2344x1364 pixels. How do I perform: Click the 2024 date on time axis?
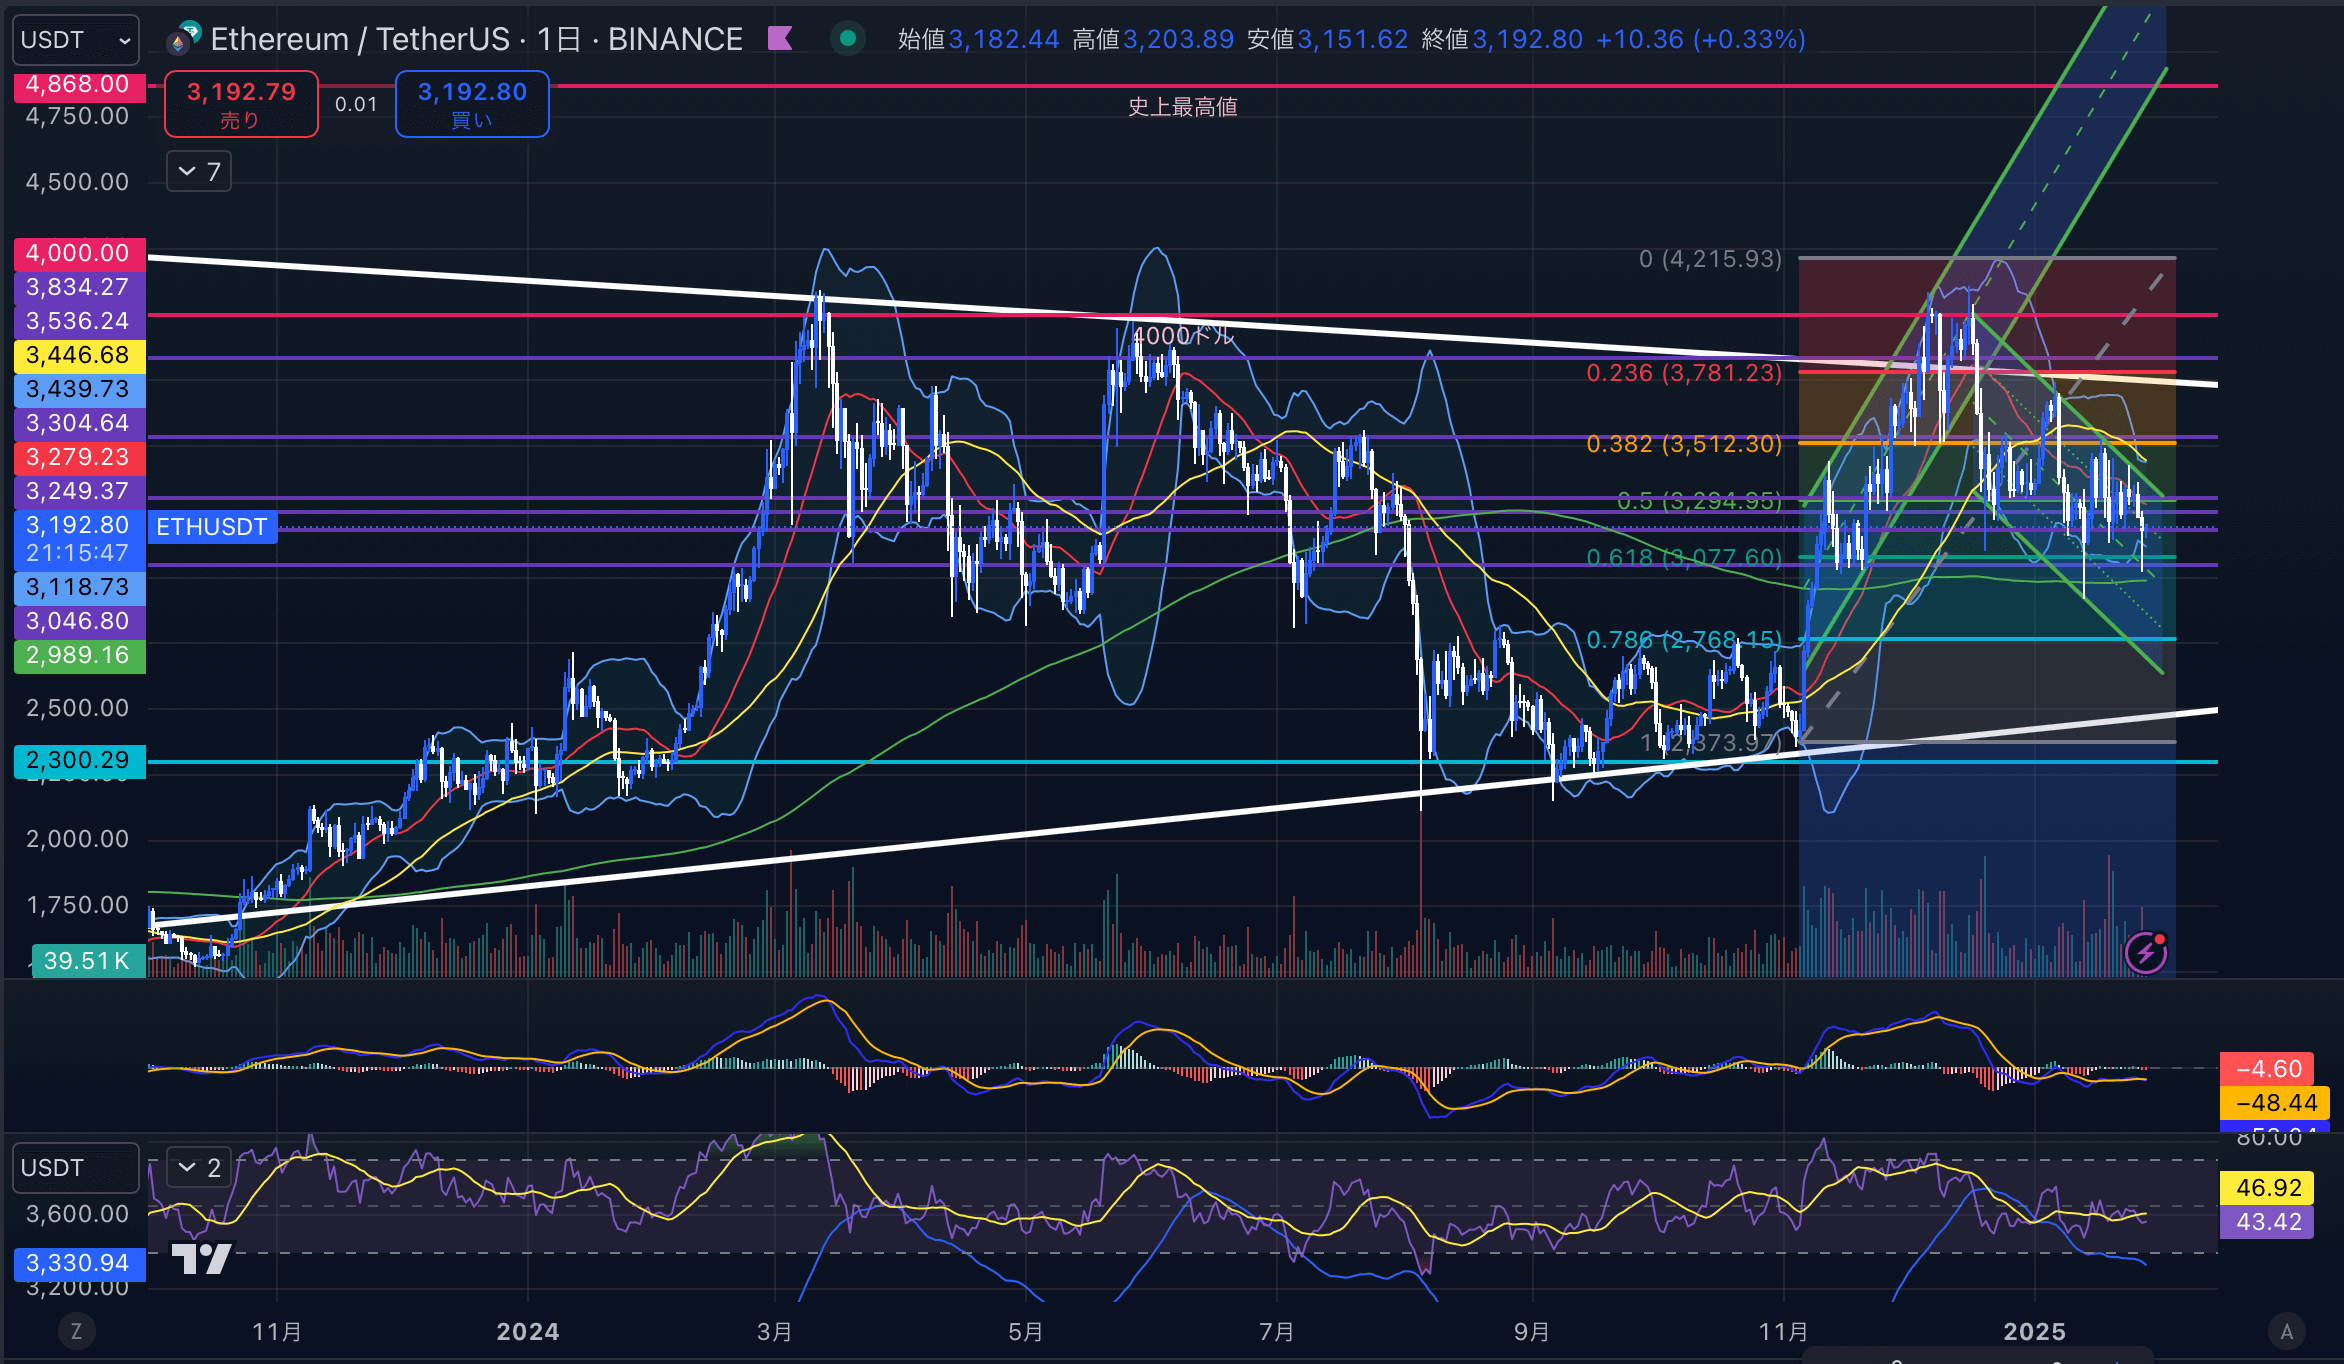point(528,1332)
